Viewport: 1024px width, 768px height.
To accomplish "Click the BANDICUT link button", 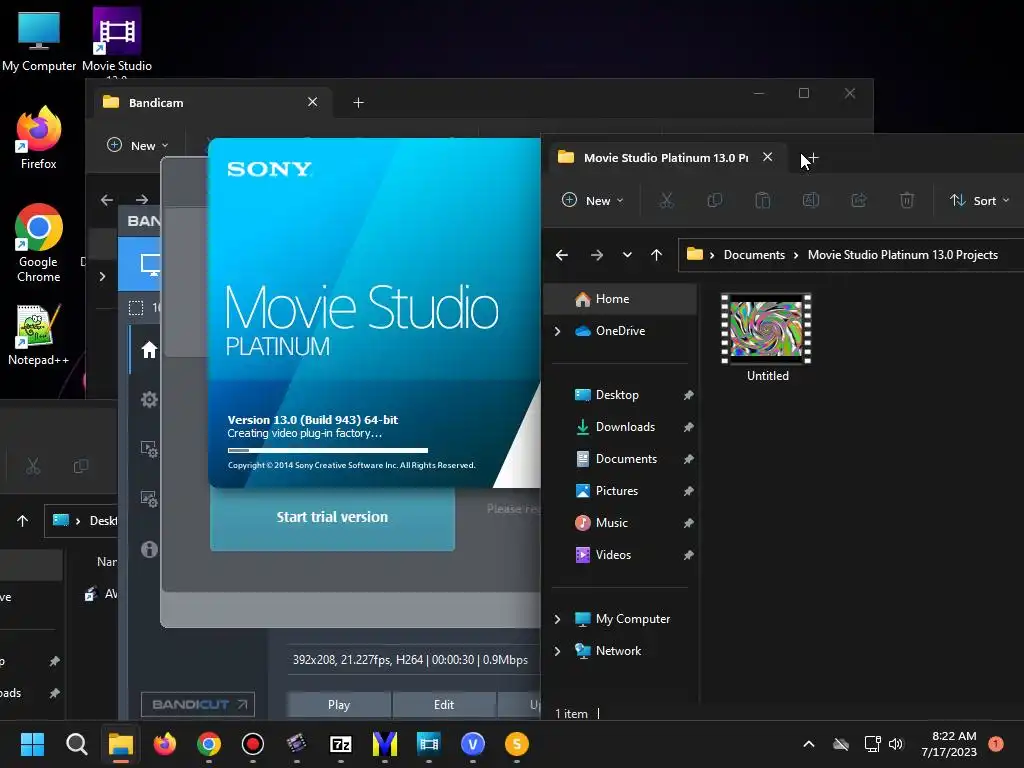I will coord(198,705).
